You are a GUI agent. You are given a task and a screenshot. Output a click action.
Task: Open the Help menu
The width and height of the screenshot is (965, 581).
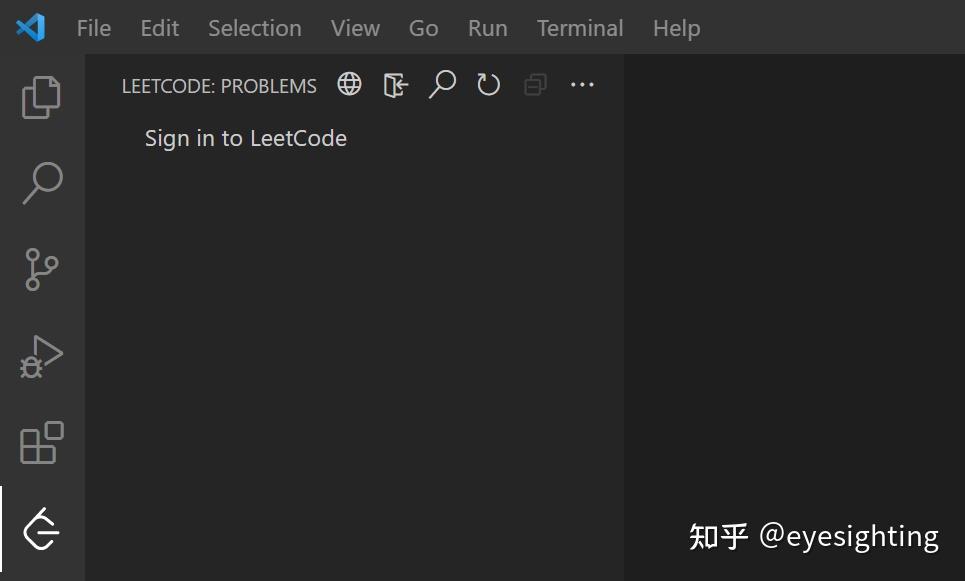676,28
